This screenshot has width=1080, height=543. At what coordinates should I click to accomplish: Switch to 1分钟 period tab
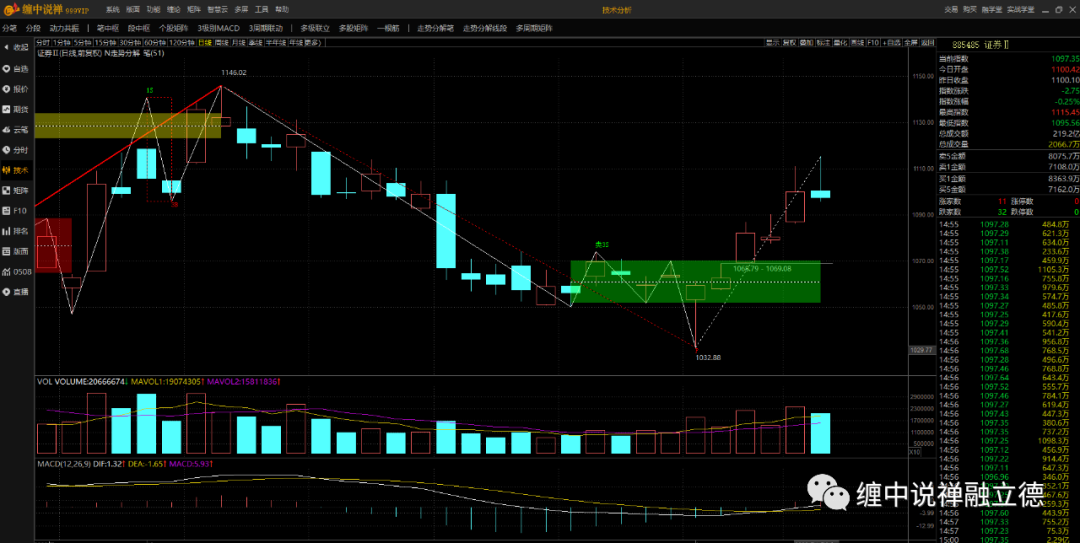pyautogui.click(x=62, y=43)
